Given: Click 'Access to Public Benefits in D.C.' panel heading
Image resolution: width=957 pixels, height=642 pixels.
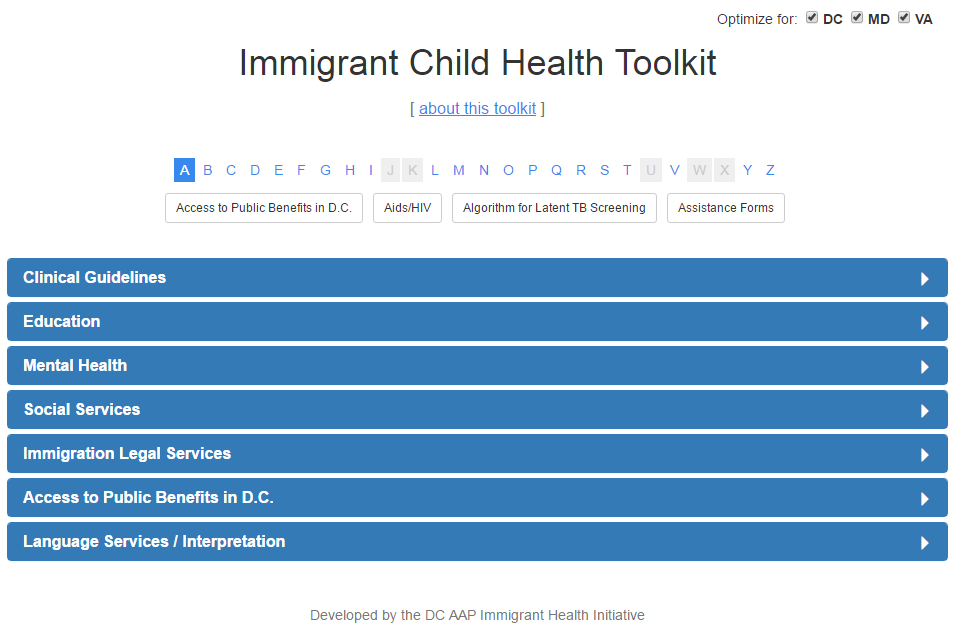Looking at the screenshot, I should pyautogui.click(x=477, y=497).
